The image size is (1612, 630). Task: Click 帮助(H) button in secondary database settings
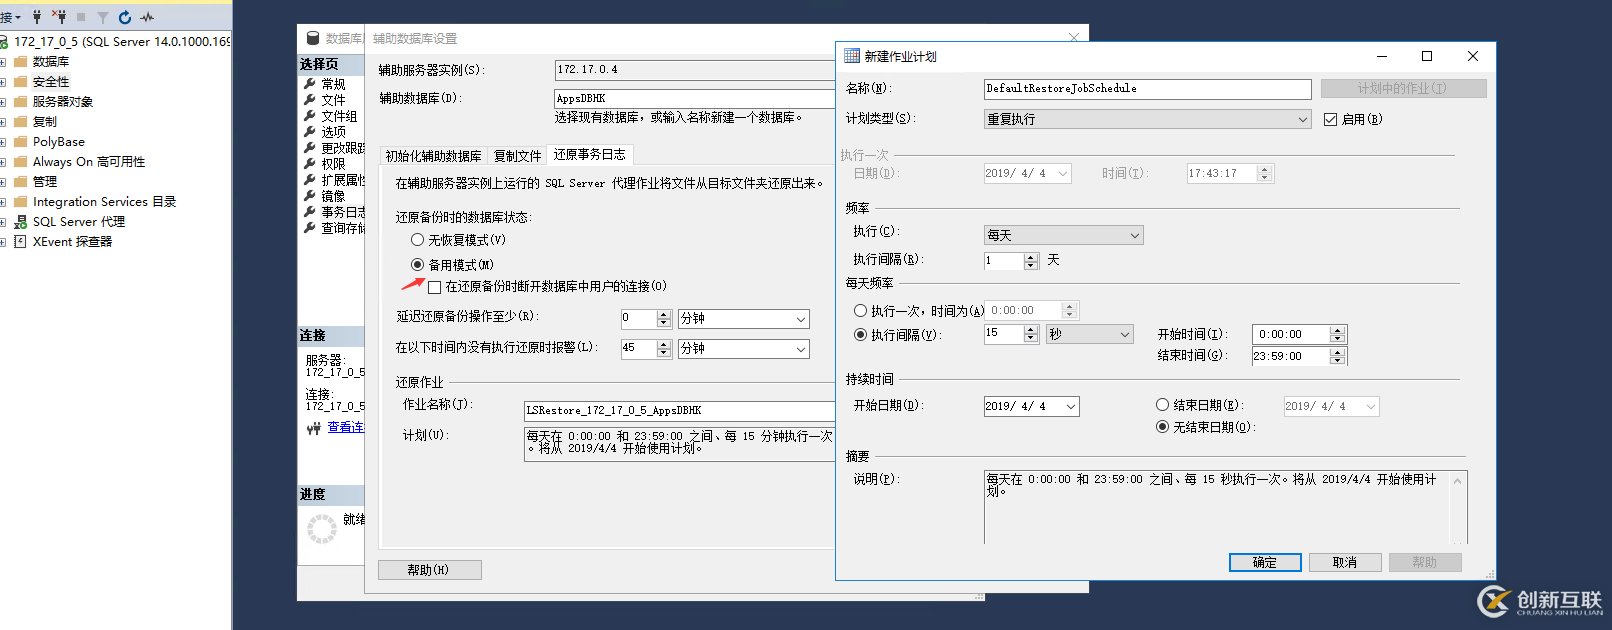click(430, 570)
